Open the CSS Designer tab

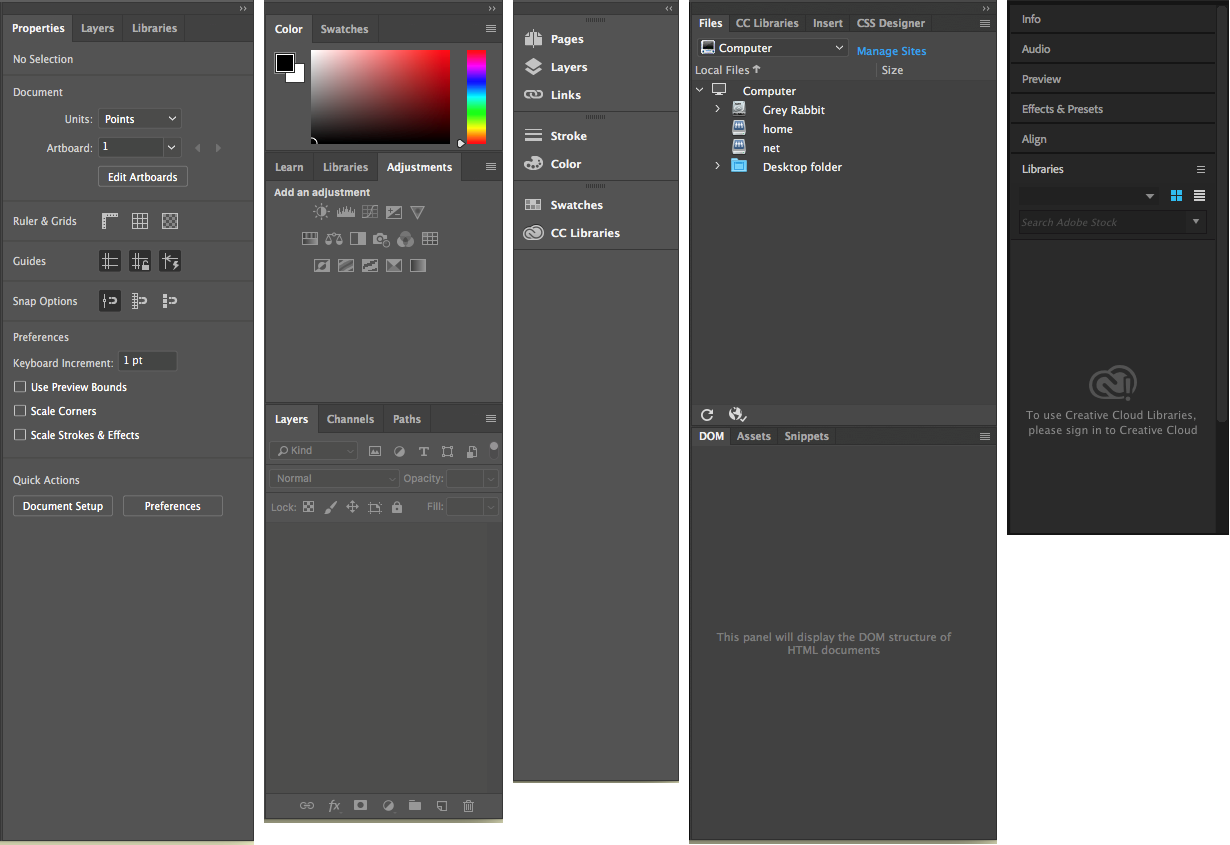pyautogui.click(x=890, y=23)
